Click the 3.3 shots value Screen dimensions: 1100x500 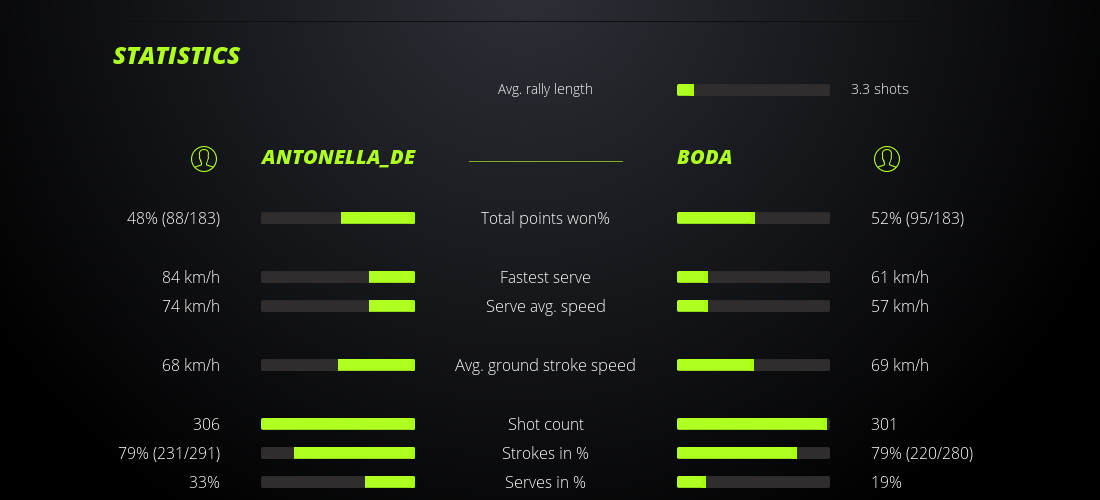(879, 89)
